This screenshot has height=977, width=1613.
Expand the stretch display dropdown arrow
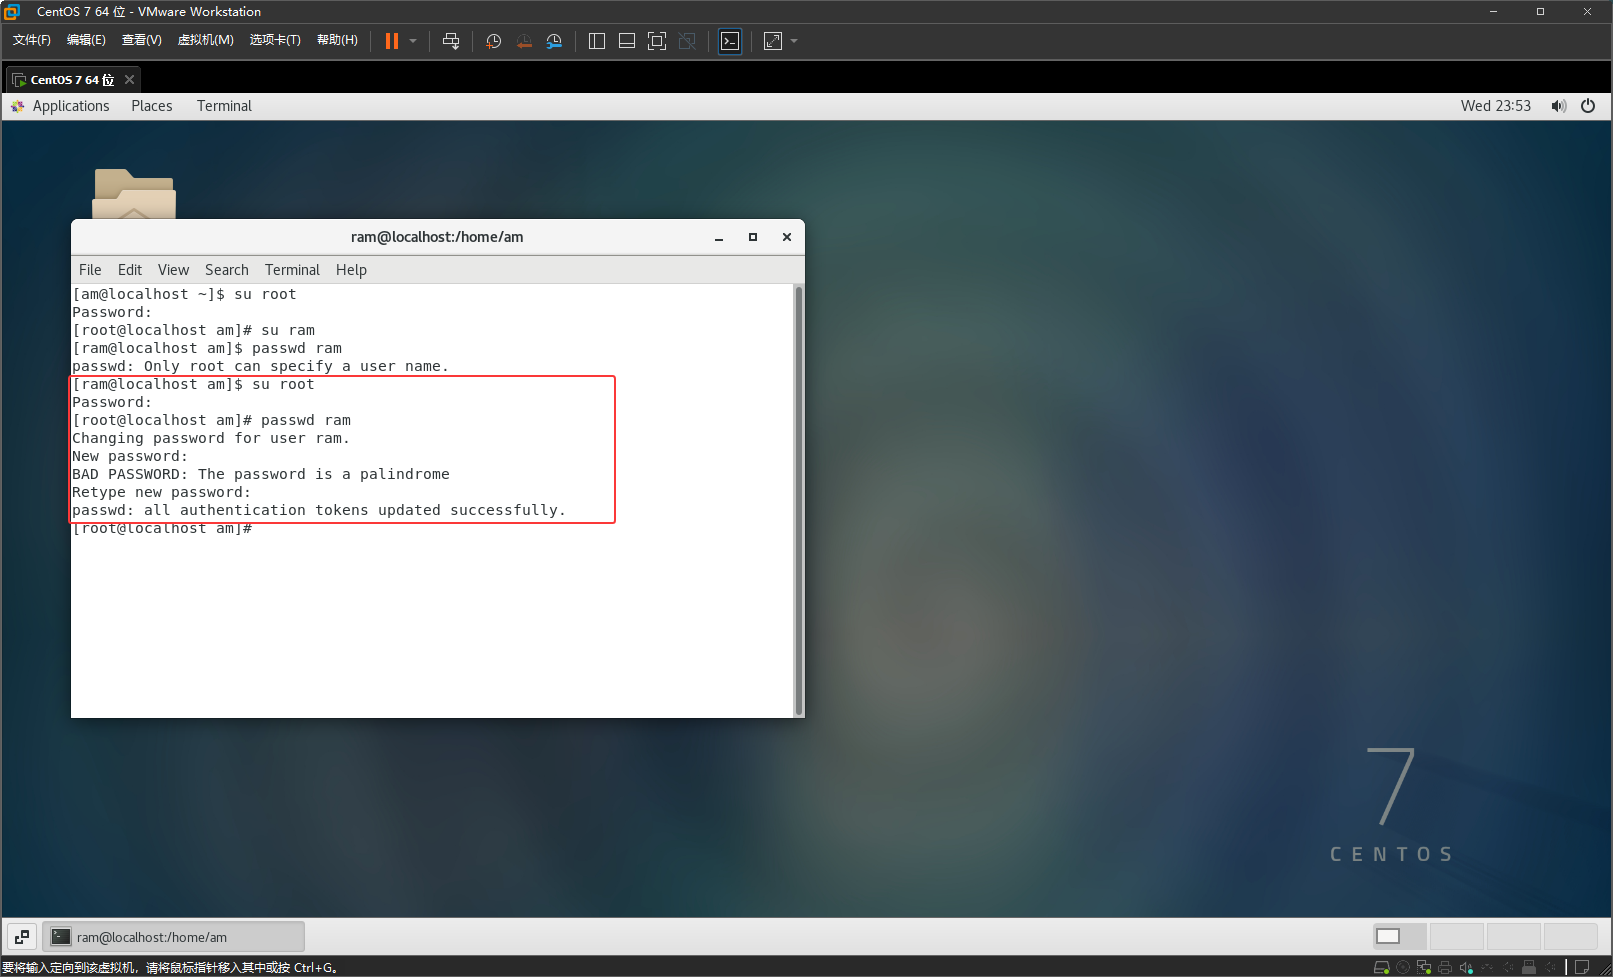[794, 41]
